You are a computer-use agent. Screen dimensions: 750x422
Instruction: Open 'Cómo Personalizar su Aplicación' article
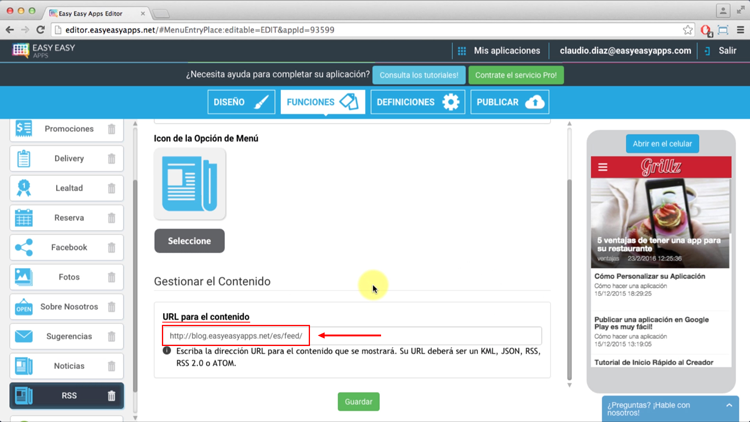pos(650,277)
